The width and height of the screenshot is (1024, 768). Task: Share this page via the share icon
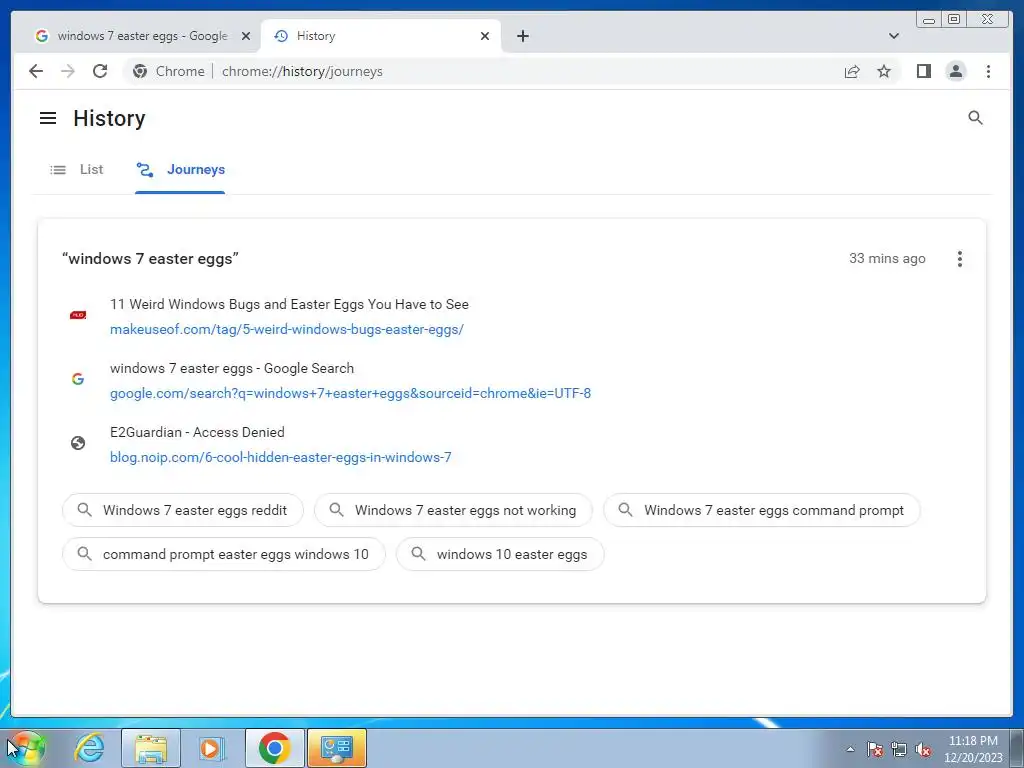tap(852, 71)
